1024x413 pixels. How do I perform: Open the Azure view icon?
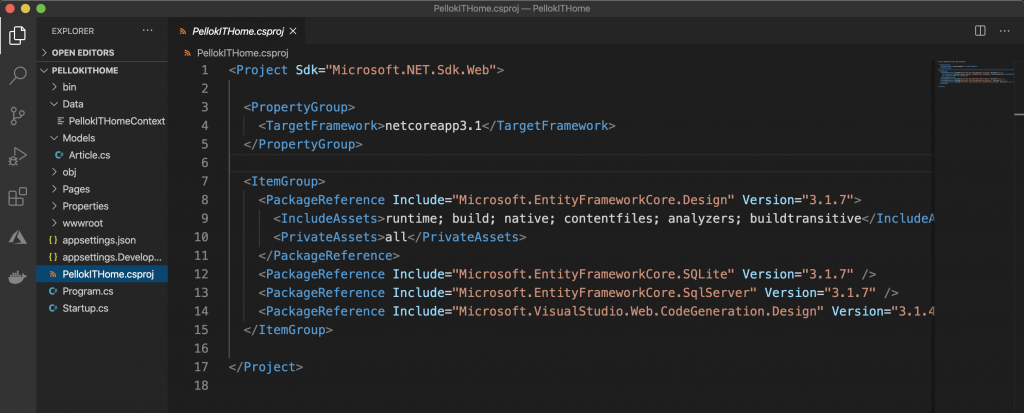pos(17,236)
